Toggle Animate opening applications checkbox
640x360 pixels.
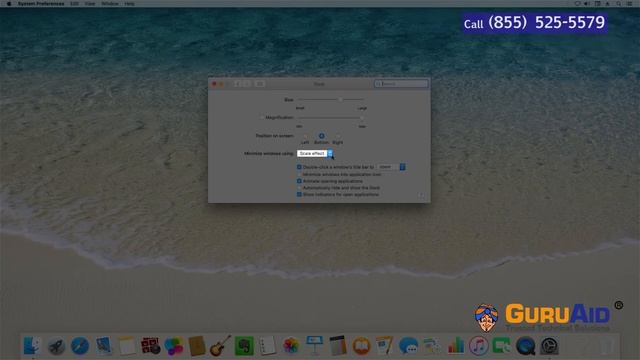299,181
